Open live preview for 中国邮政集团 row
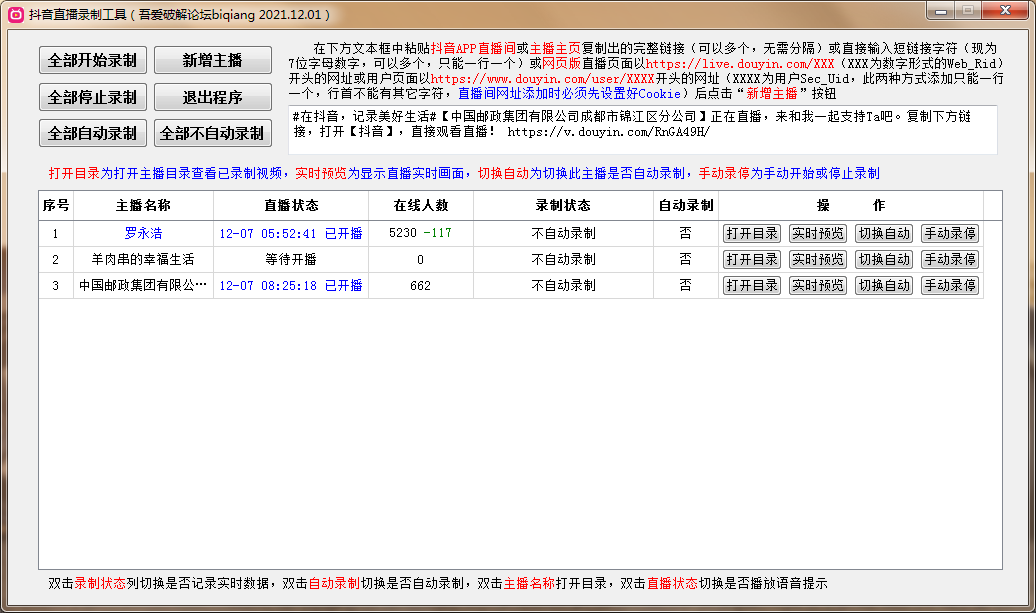Viewport: 1036px width, 613px height. [x=818, y=285]
